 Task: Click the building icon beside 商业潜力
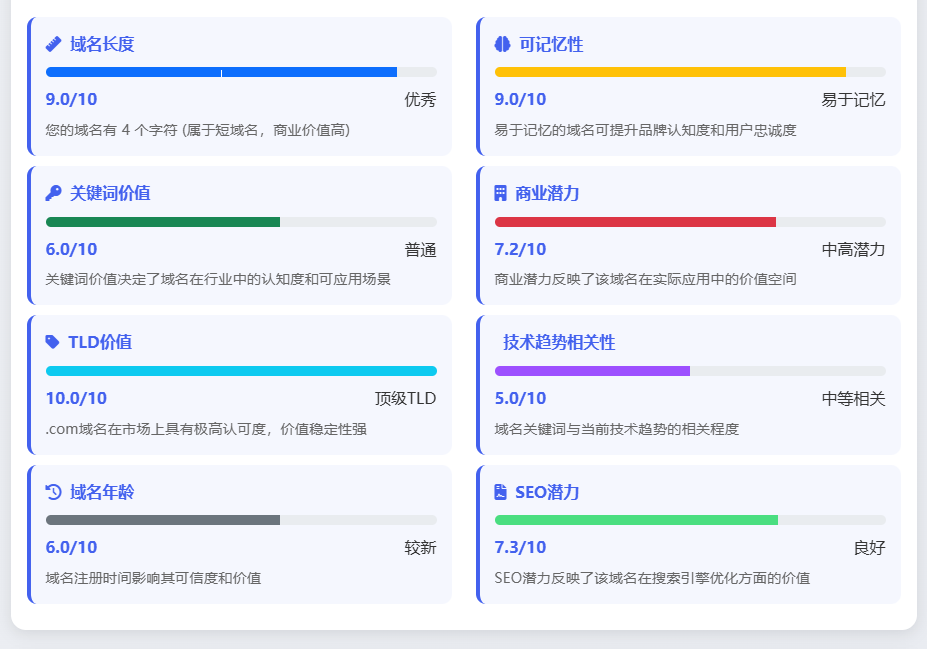click(501, 193)
